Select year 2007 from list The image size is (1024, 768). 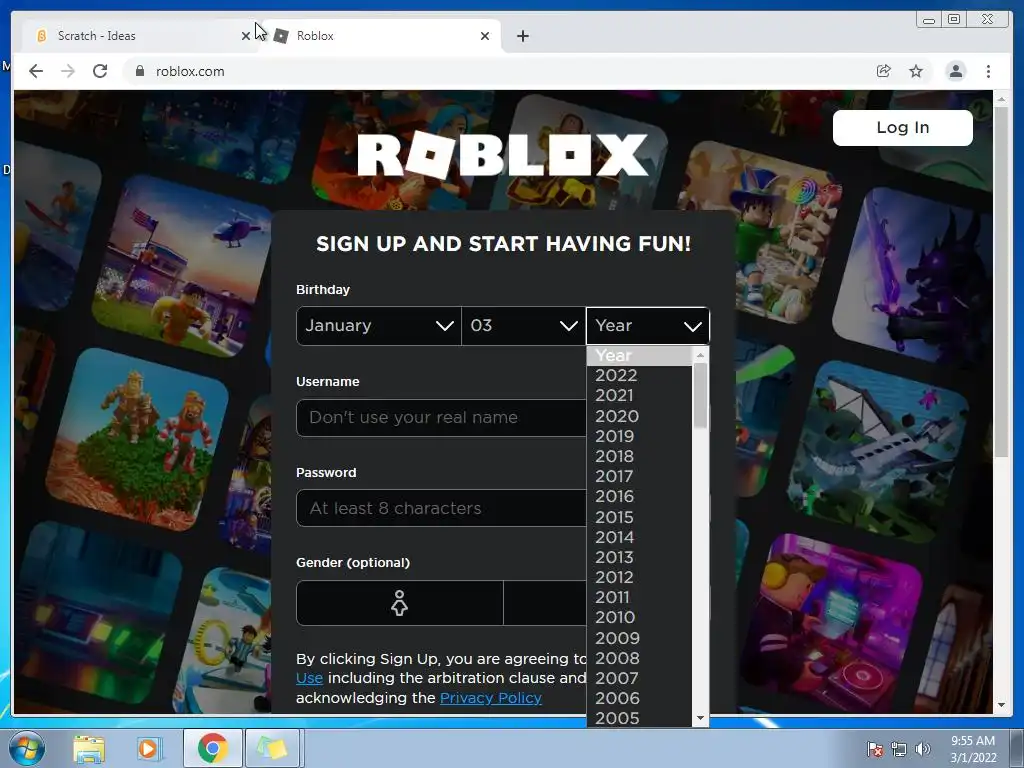639,679
